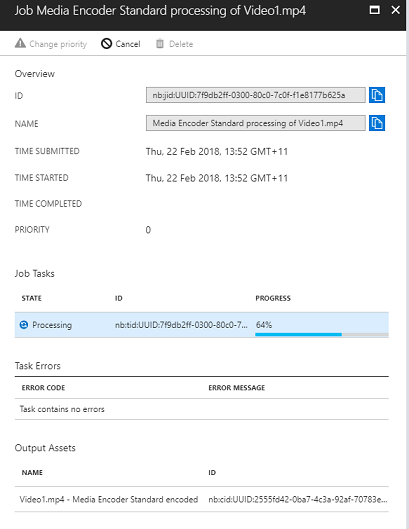Click the job ID text field
This screenshot has width=409, height=529.
[x=255, y=95]
